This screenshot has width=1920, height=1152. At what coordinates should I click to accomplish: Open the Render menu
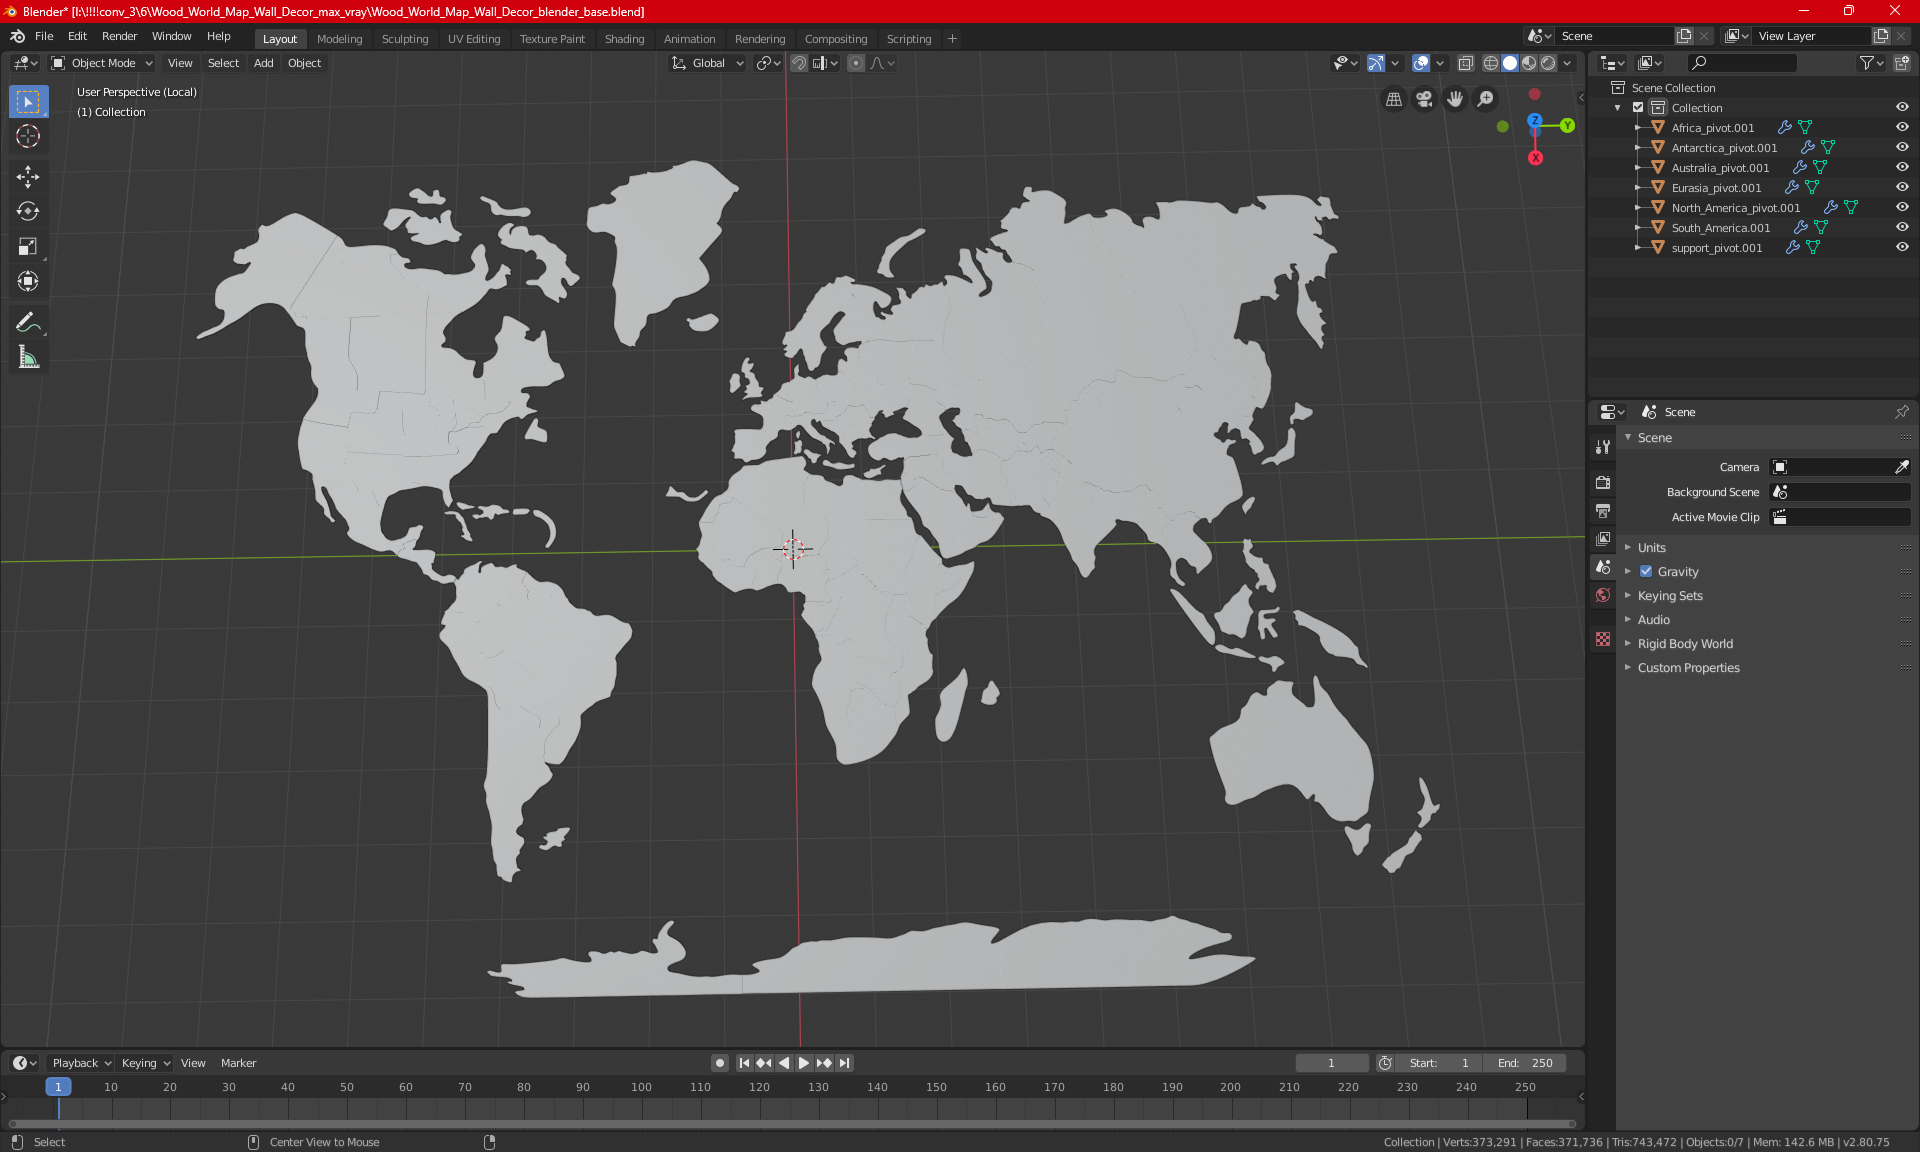click(119, 36)
